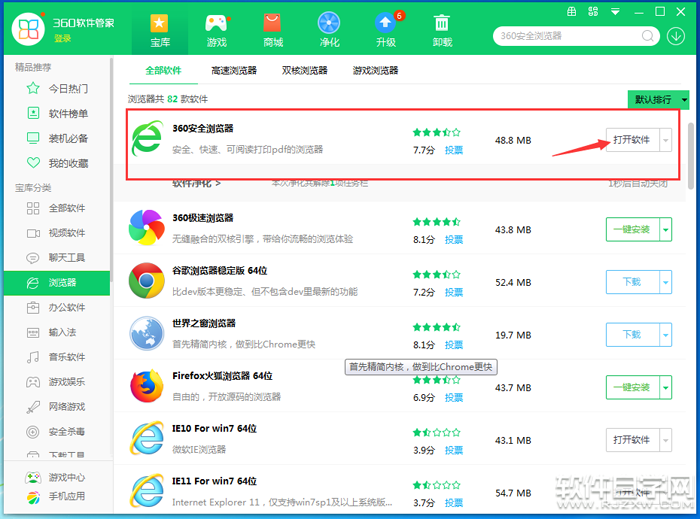Click 打开软件 for IE10 For win7
Screen dimensions: 700x519
point(632,440)
